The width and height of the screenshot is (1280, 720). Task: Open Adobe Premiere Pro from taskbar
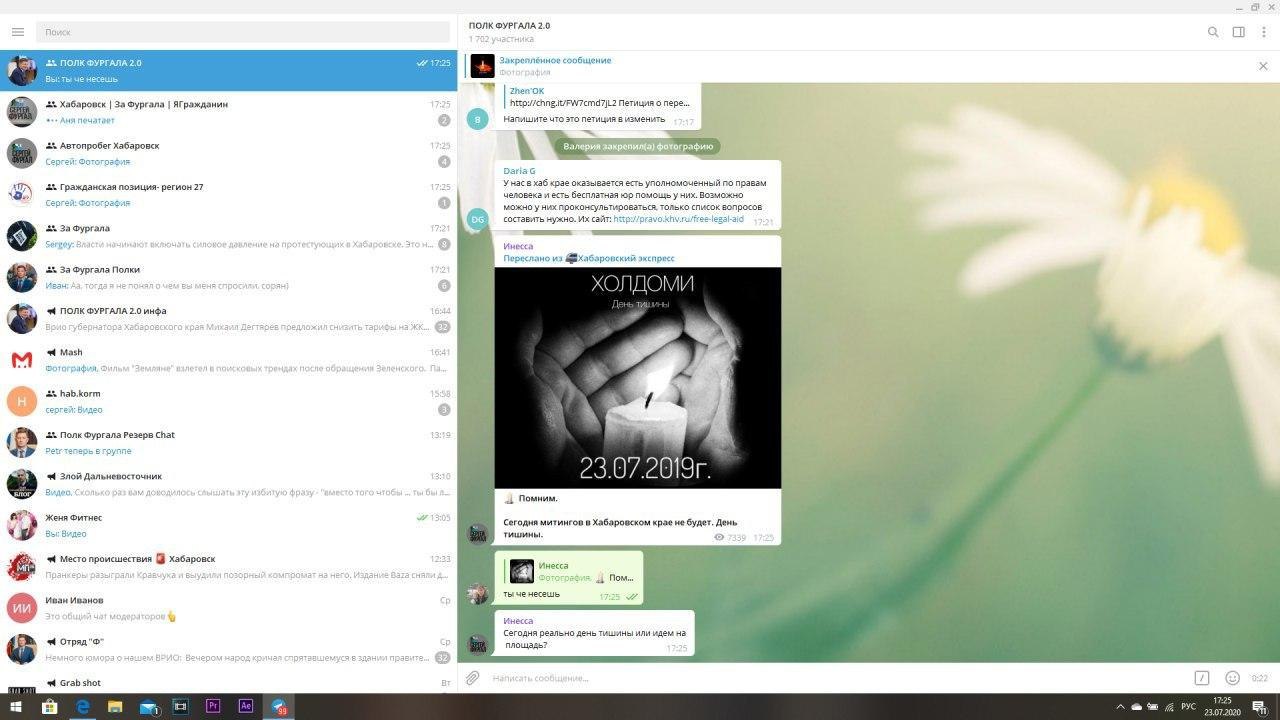click(213, 706)
